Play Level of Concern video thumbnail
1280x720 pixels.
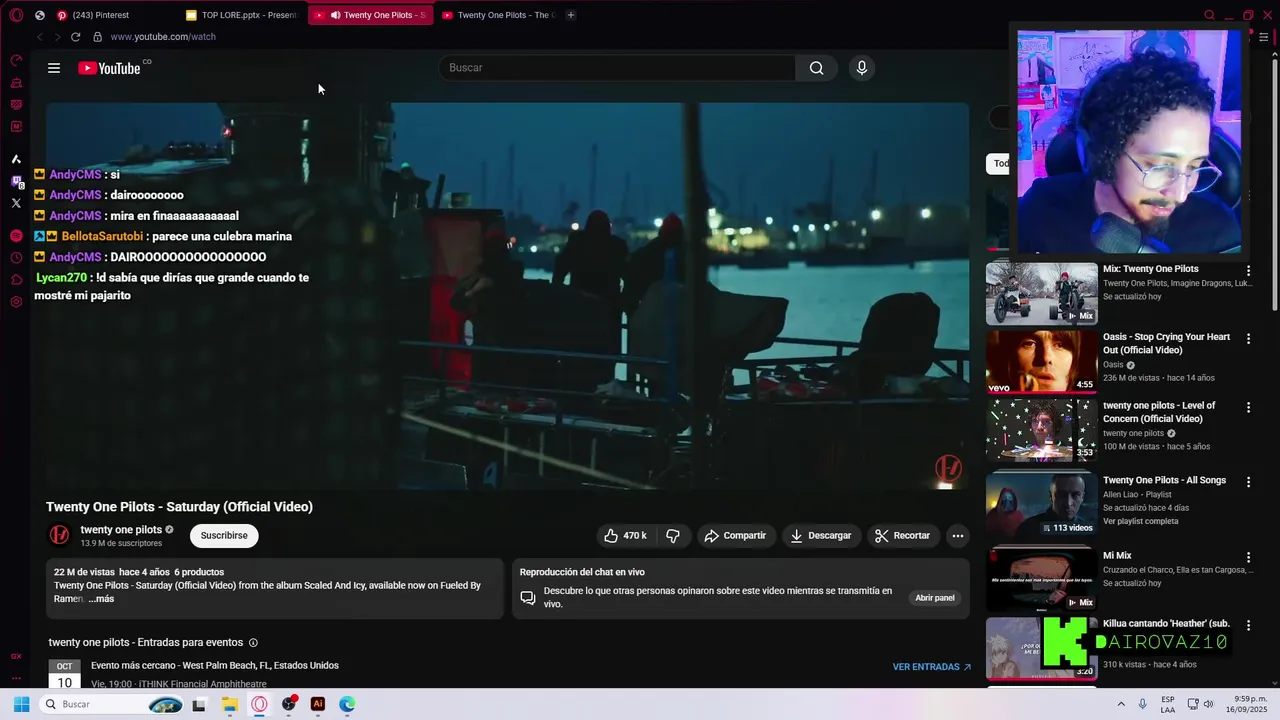pos(1041,430)
